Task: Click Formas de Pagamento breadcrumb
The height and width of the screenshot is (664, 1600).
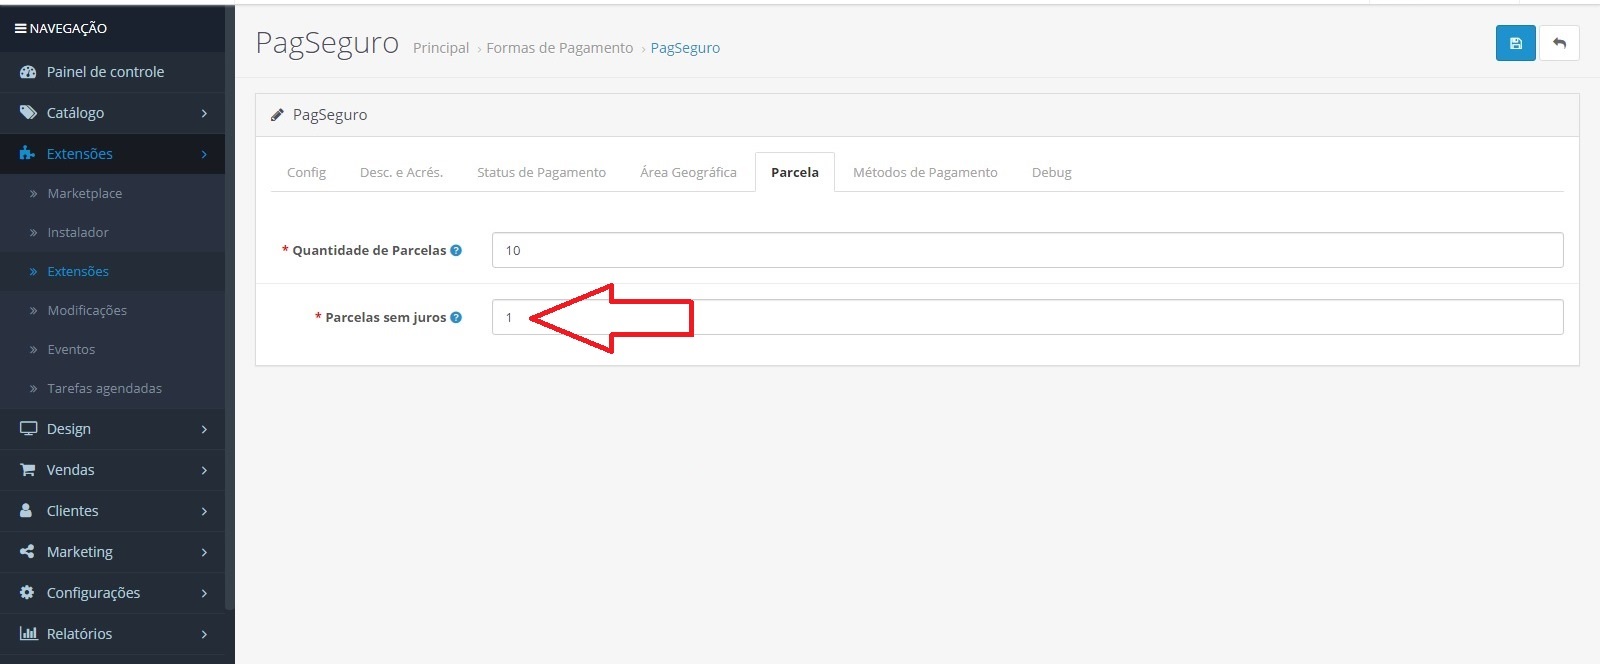Action: pyautogui.click(x=560, y=48)
